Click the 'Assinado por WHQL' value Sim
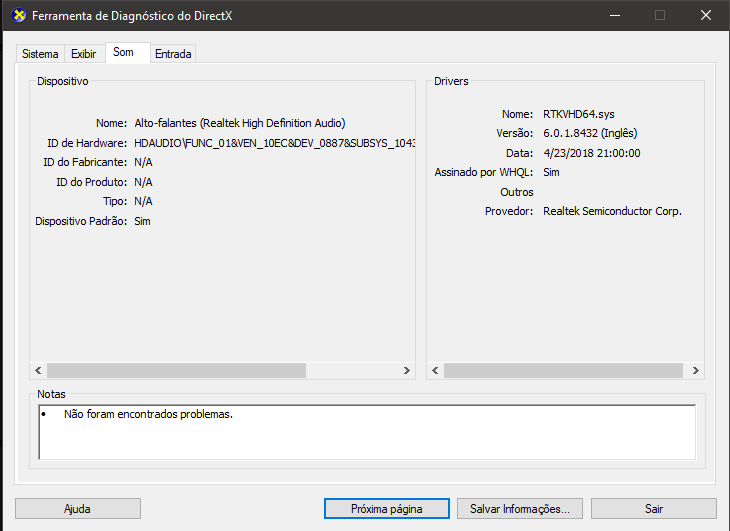730x531 pixels. (551, 173)
